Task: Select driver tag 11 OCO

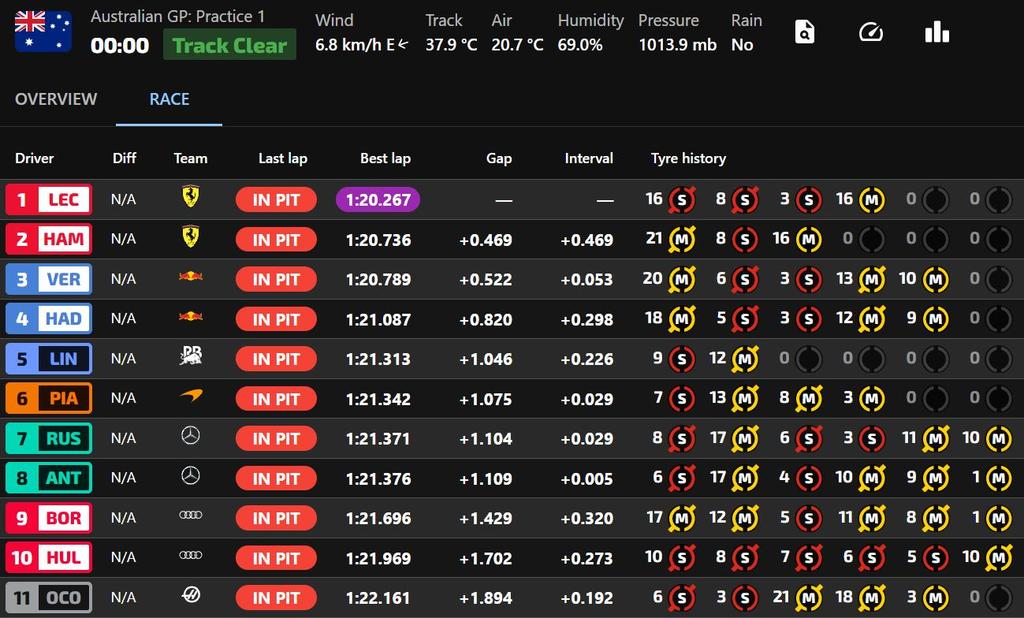Action: 49,598
